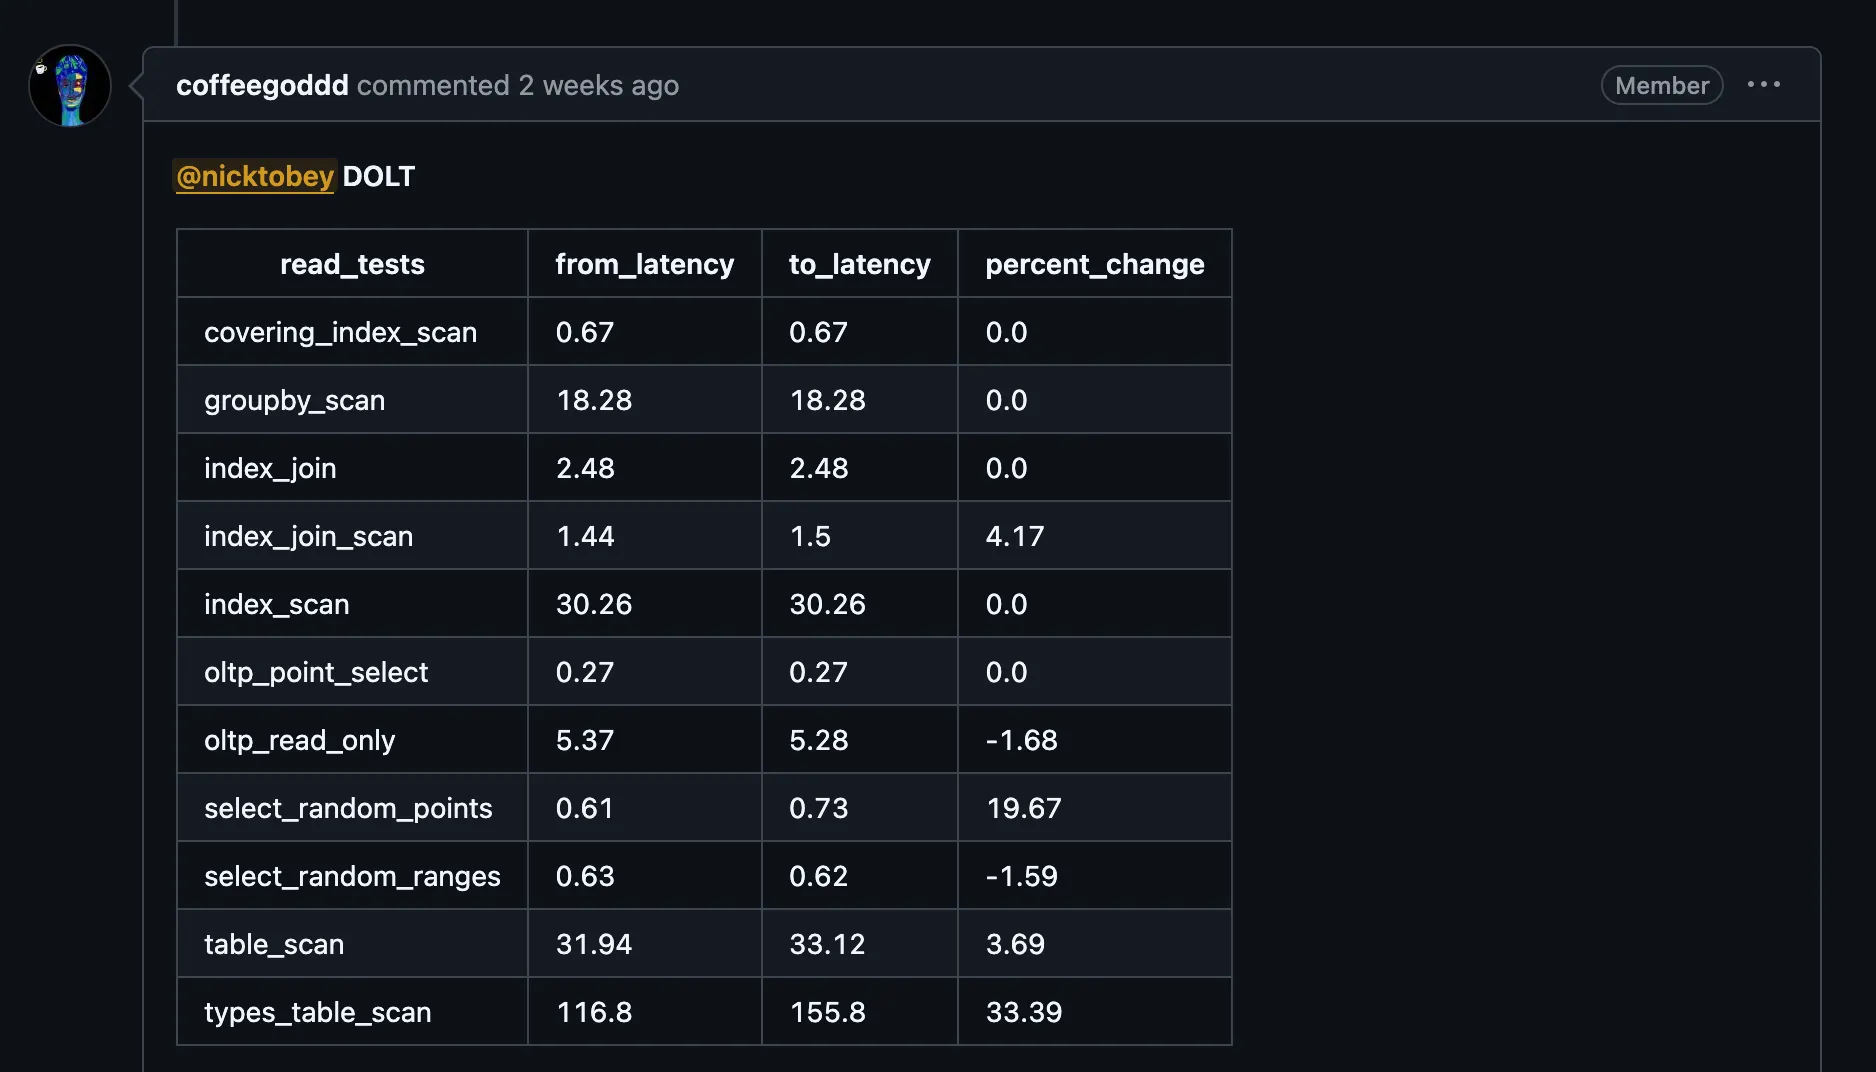Image resolution: width=1876 pixels, height=1072 pixels.
Task: Open the '2 weeks ago' timestamp permalink
Action: tap(598, 86)
